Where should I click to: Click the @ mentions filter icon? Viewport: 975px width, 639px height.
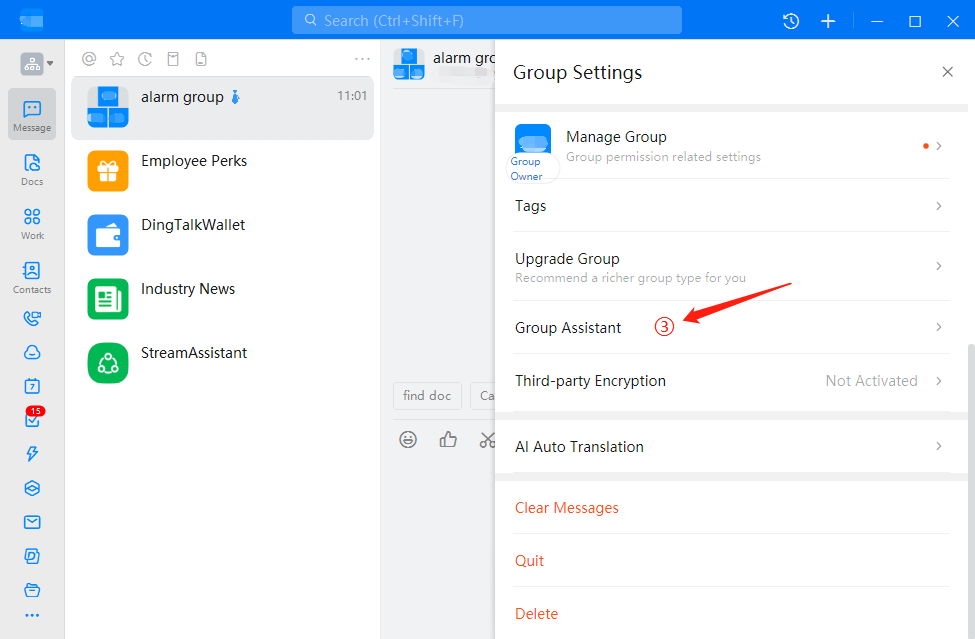click(89, 59)
